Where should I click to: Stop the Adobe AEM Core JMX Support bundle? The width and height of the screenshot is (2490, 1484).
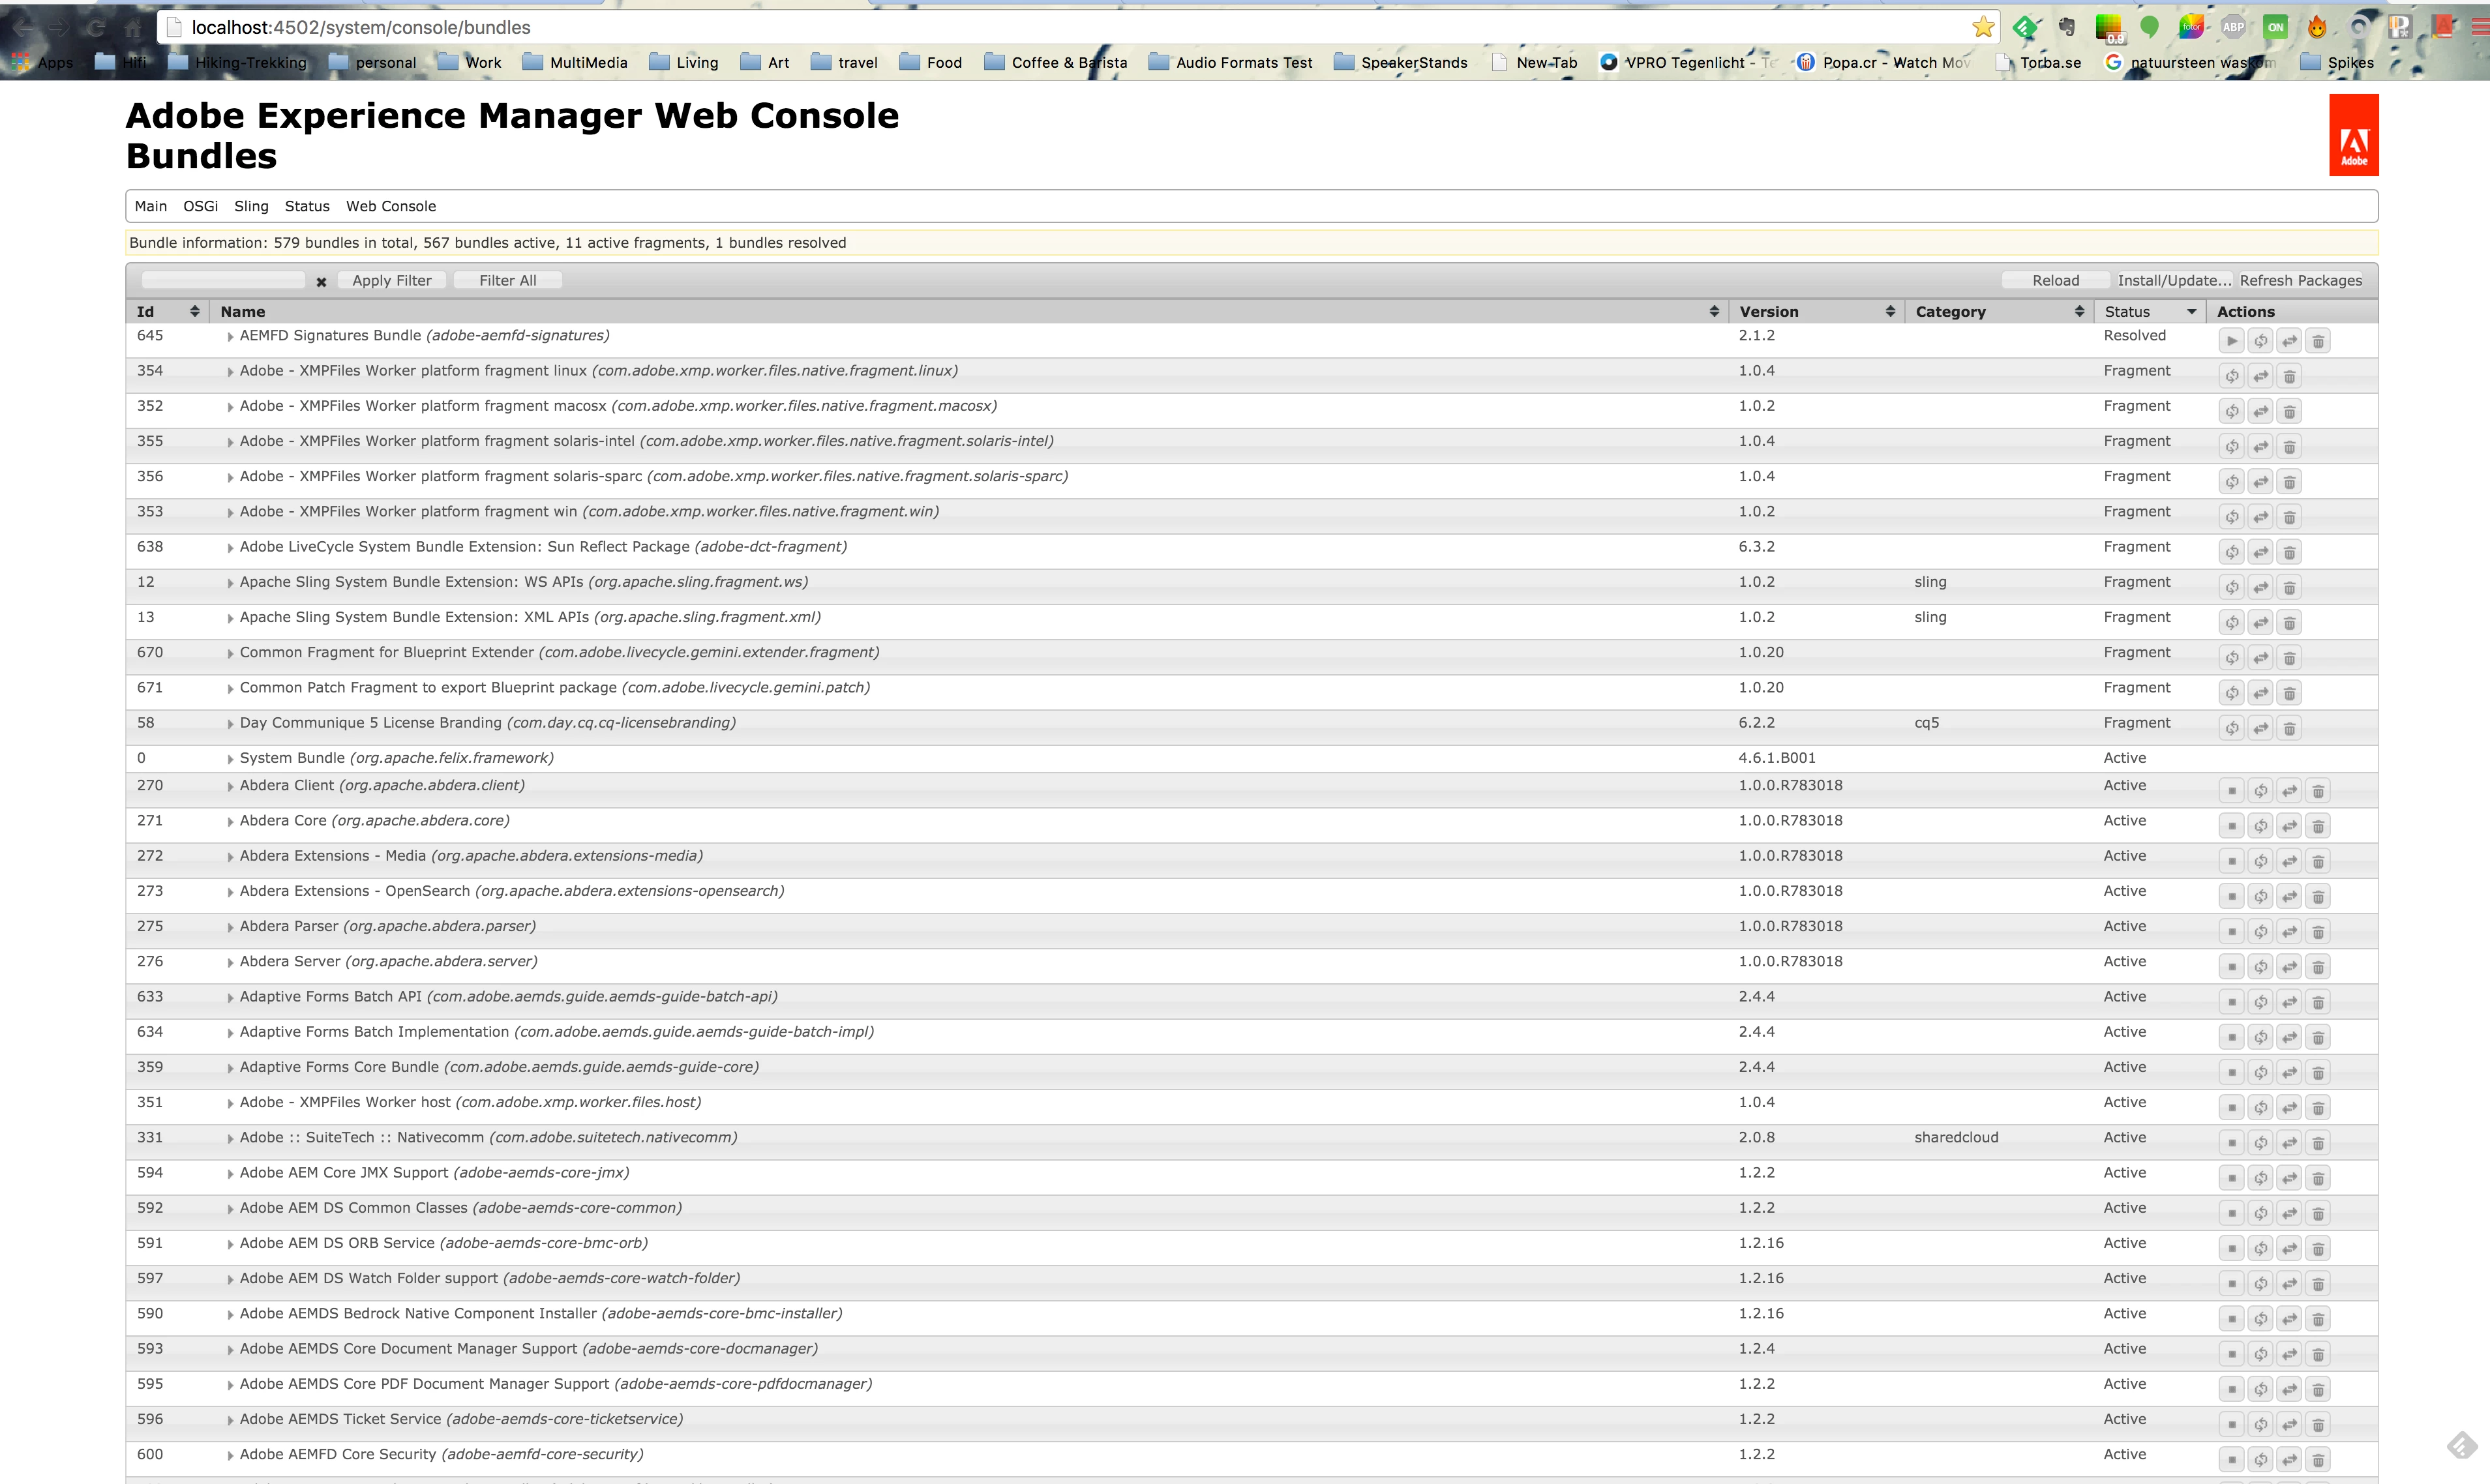coord(2231,1178)
